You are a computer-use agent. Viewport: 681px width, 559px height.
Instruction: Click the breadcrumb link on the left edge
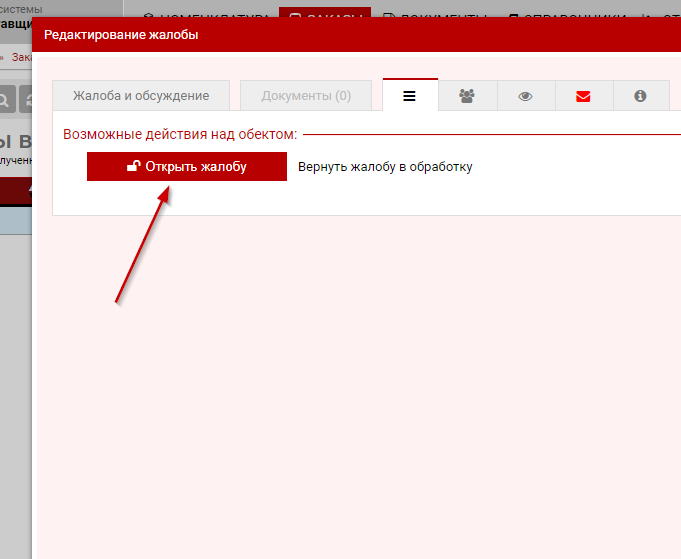[x=20, y=57]
